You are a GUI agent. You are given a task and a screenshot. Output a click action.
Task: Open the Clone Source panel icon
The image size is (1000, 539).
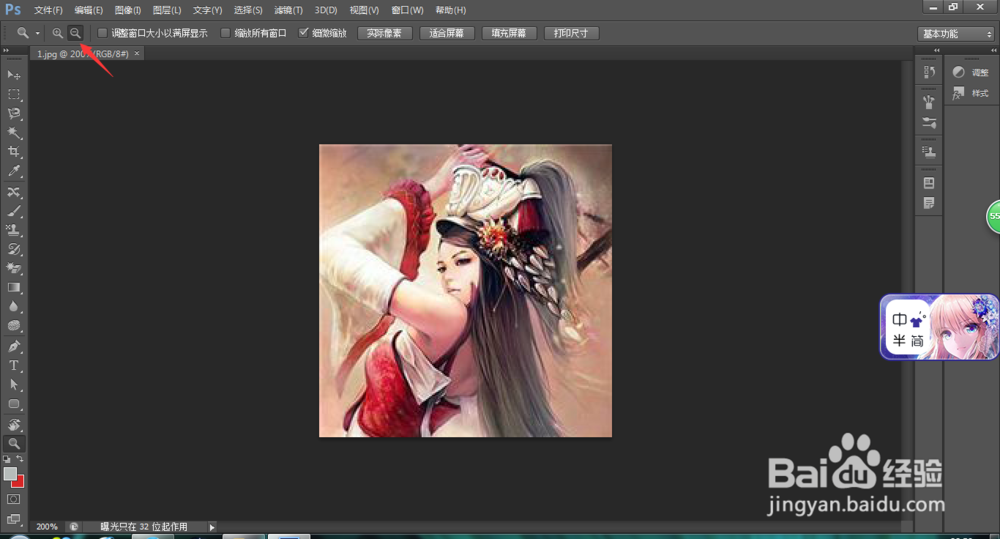pyautogui.click(x=929, y=152)
